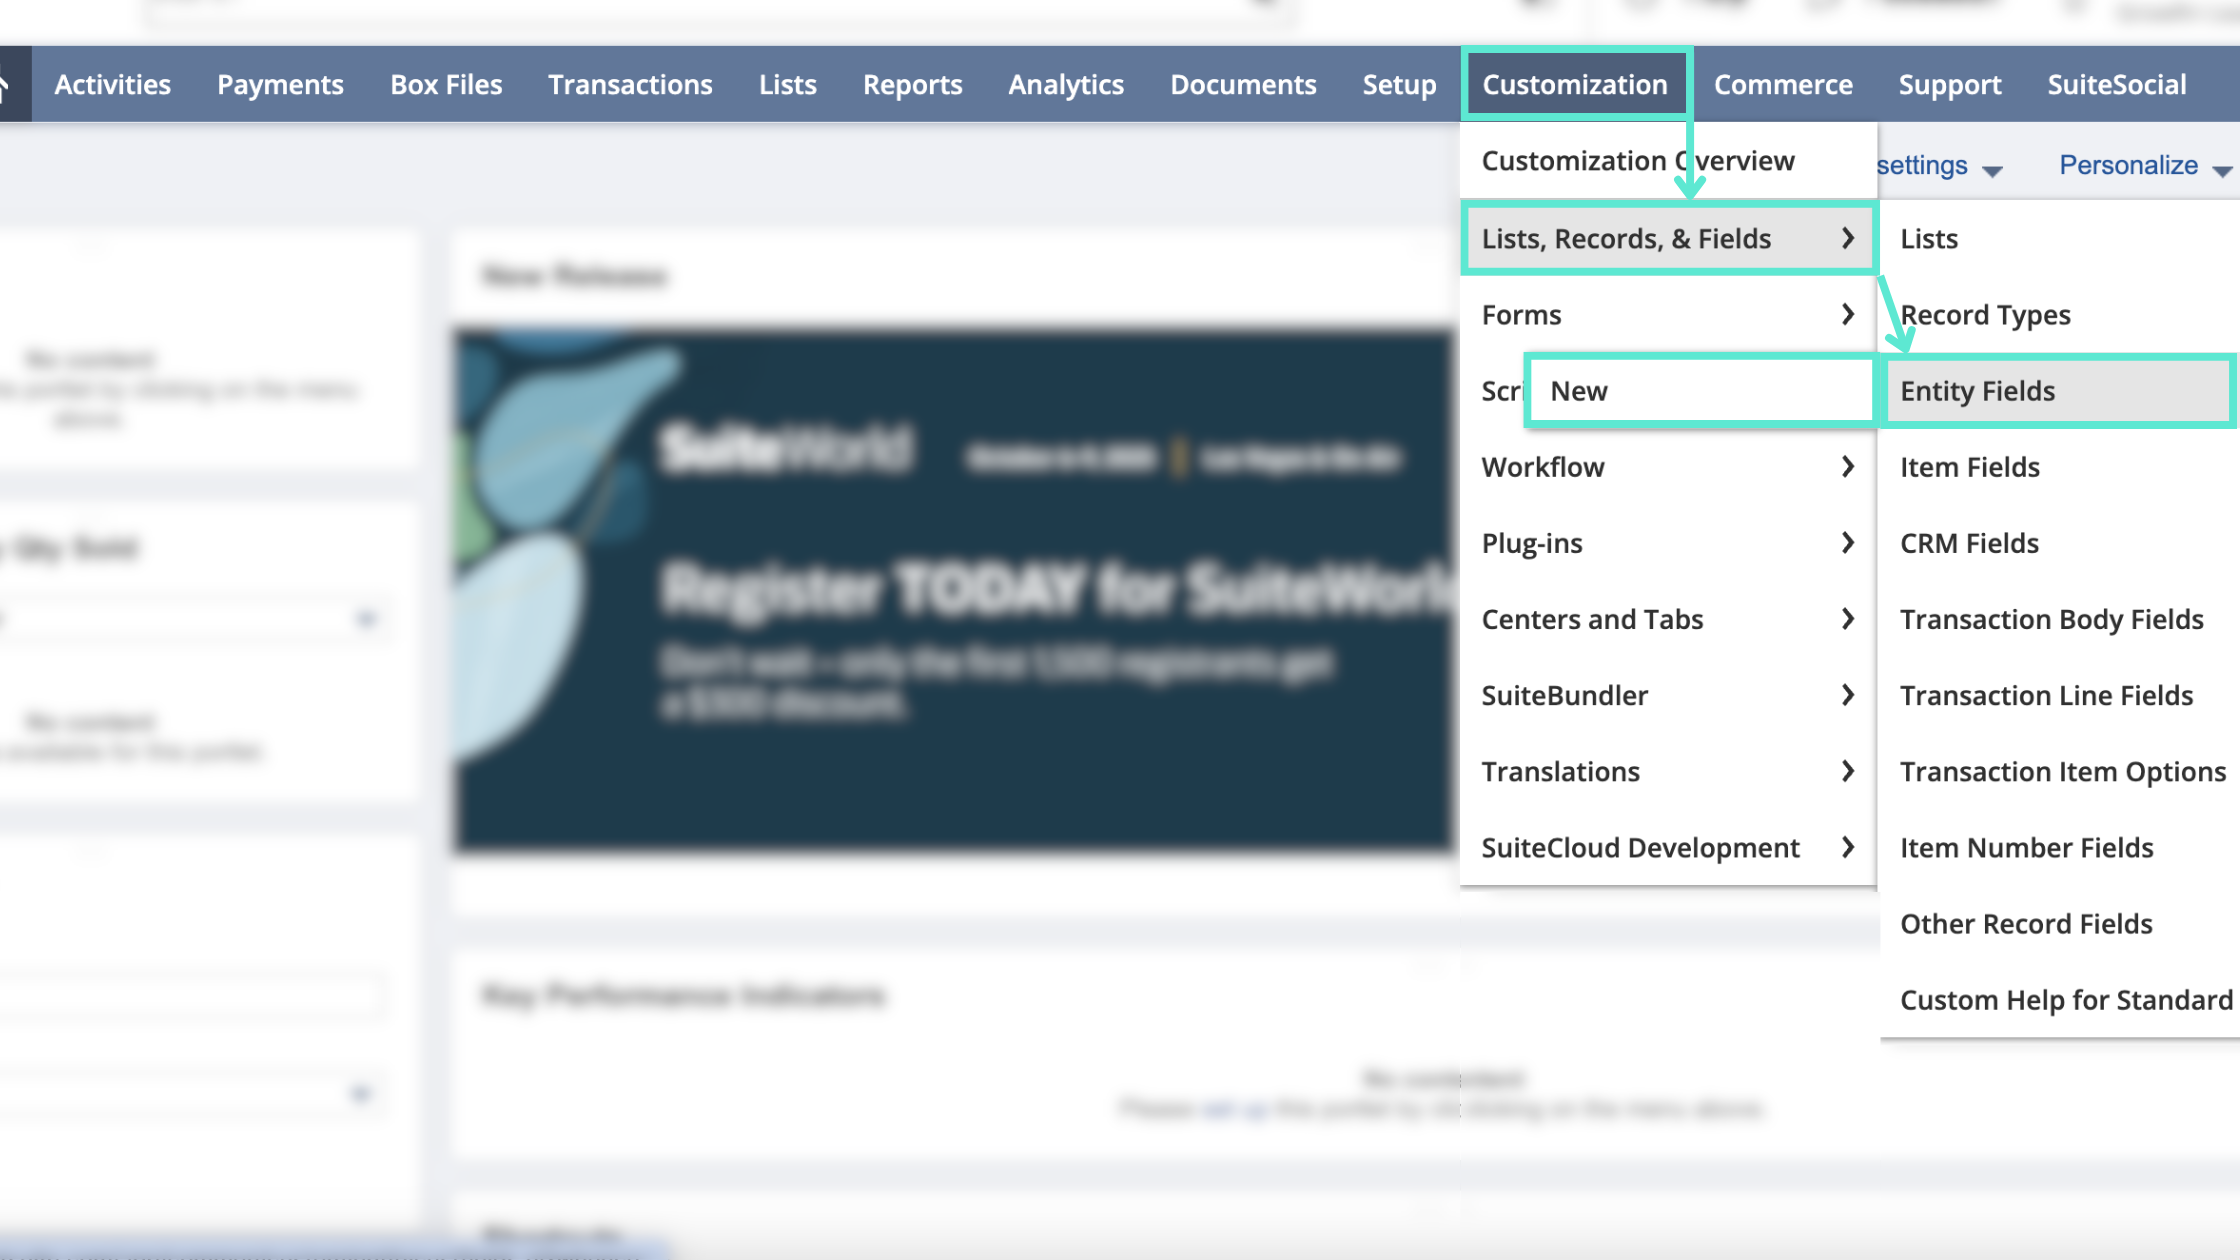This screenshot has height=1260, width=2240.
Task: Expand the SuiteBundler submenu chevron
Action: click(x=1847, y=695)
